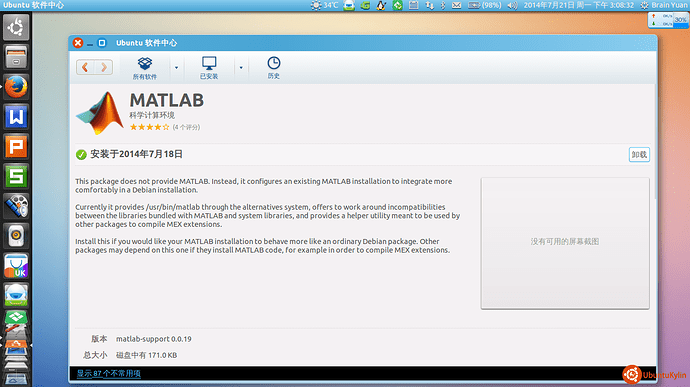Image resolution: width=690 pixels, height=387 pixels.
Task: Click the penguin QQ indicator icon
Action: point(381,5)
